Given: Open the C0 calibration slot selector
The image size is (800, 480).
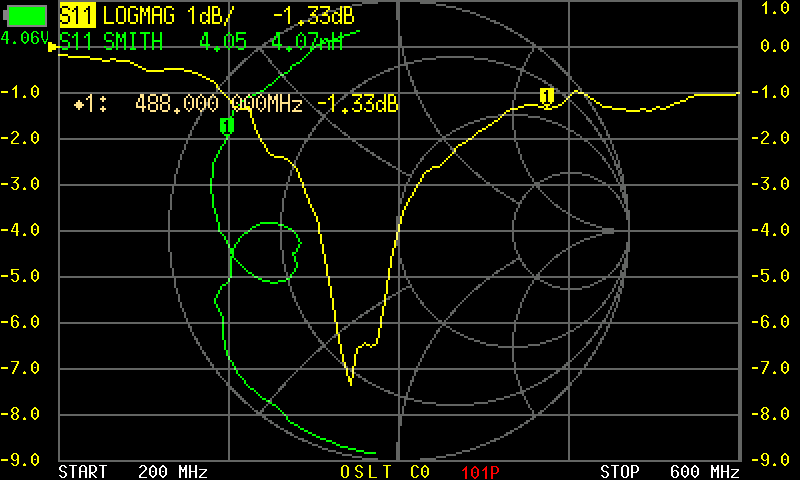Looking at the screenshot, I should [x=421, y=471].
